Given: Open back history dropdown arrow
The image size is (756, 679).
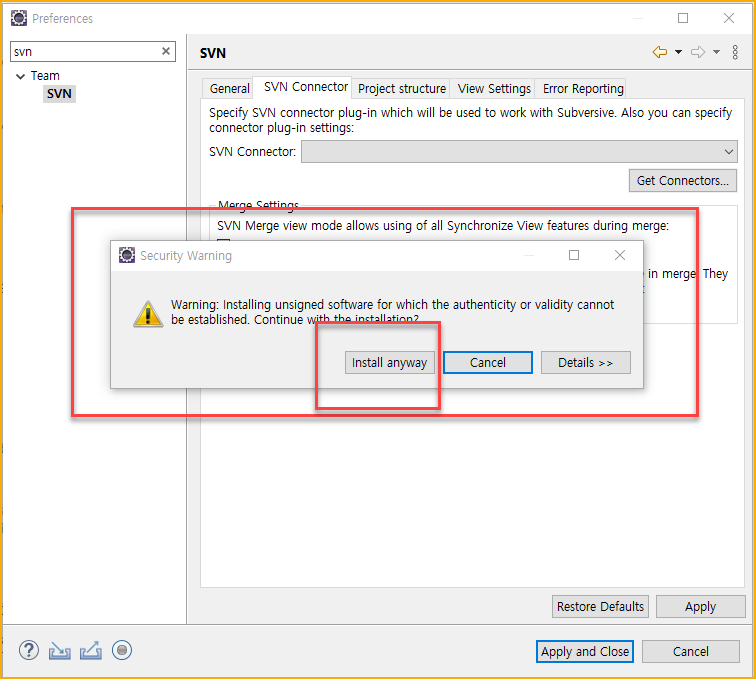Looking at the screenshot, I should click(678, 52).
